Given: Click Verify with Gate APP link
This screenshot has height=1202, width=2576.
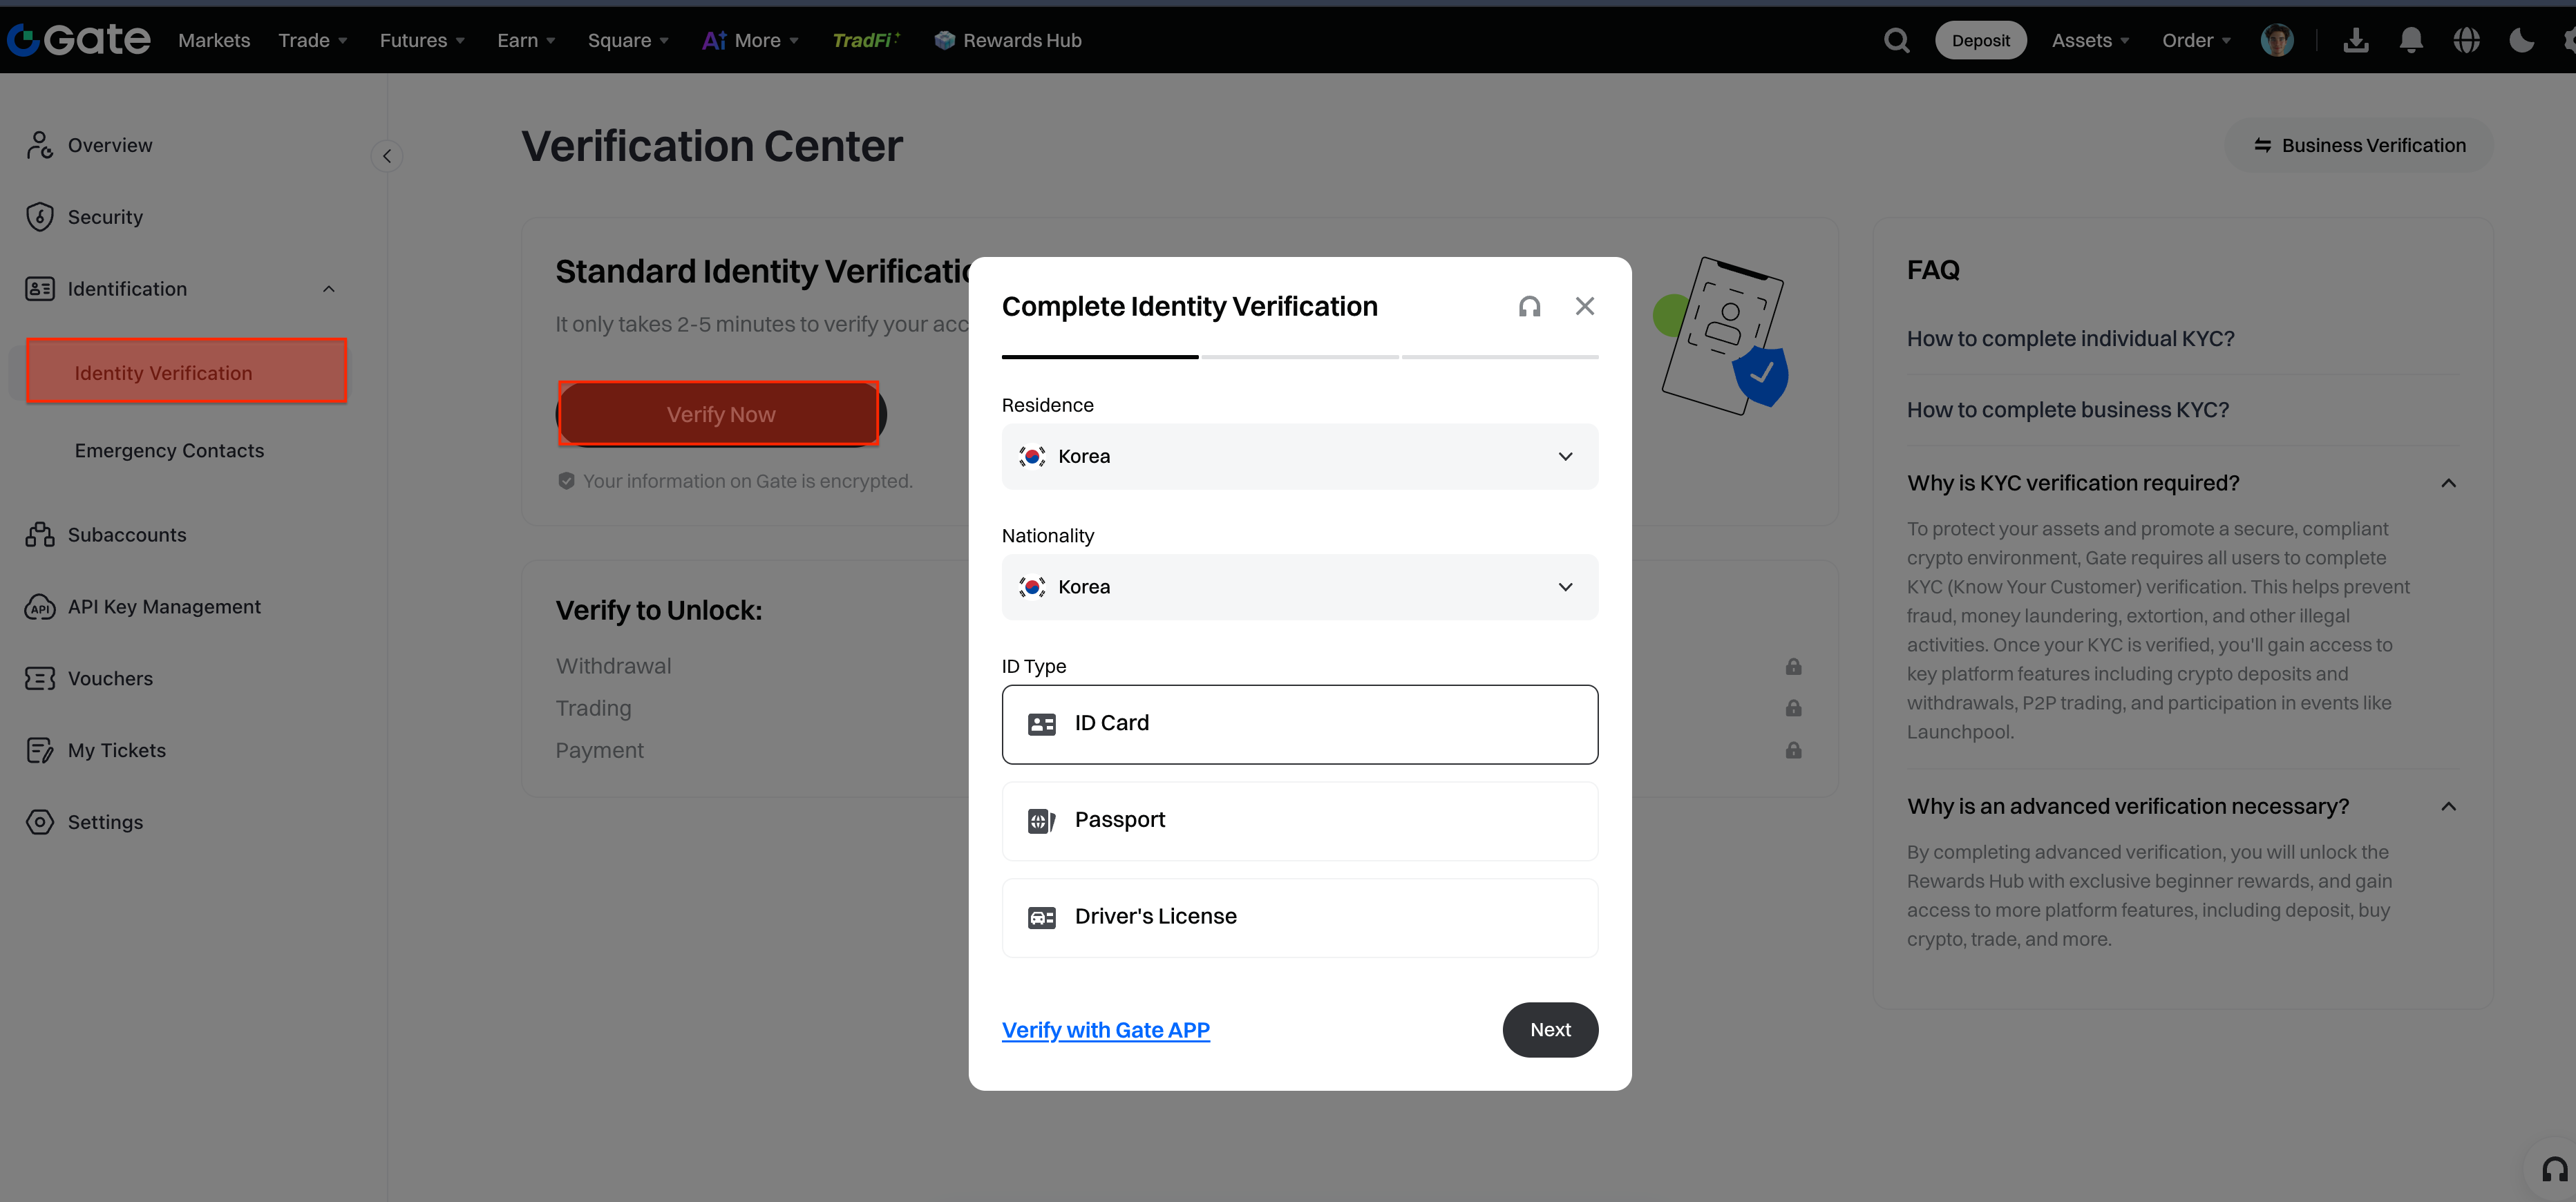Looking at the screenshot, I should tap(1105, 1030).
